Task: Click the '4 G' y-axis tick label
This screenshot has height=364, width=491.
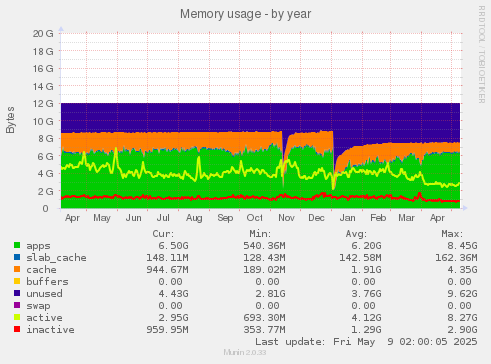Action: coord(46,173)
